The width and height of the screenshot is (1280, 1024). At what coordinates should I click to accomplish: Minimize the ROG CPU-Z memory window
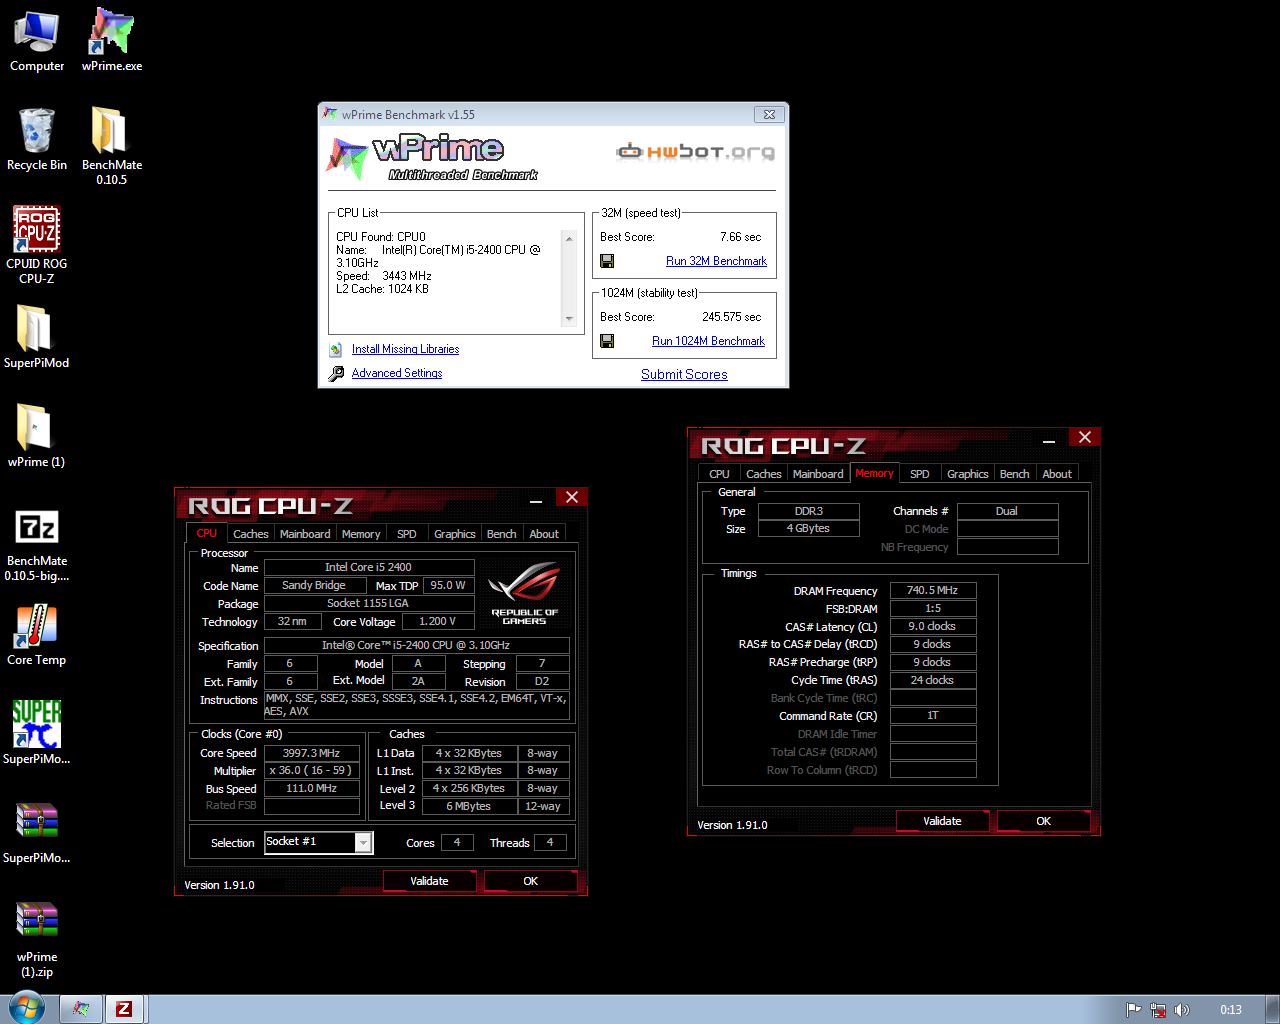click(1049, 440)
